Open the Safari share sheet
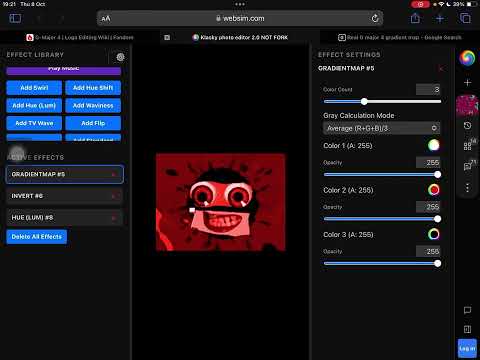The height and width of the screenshot is (360, 480). (415, 18)
